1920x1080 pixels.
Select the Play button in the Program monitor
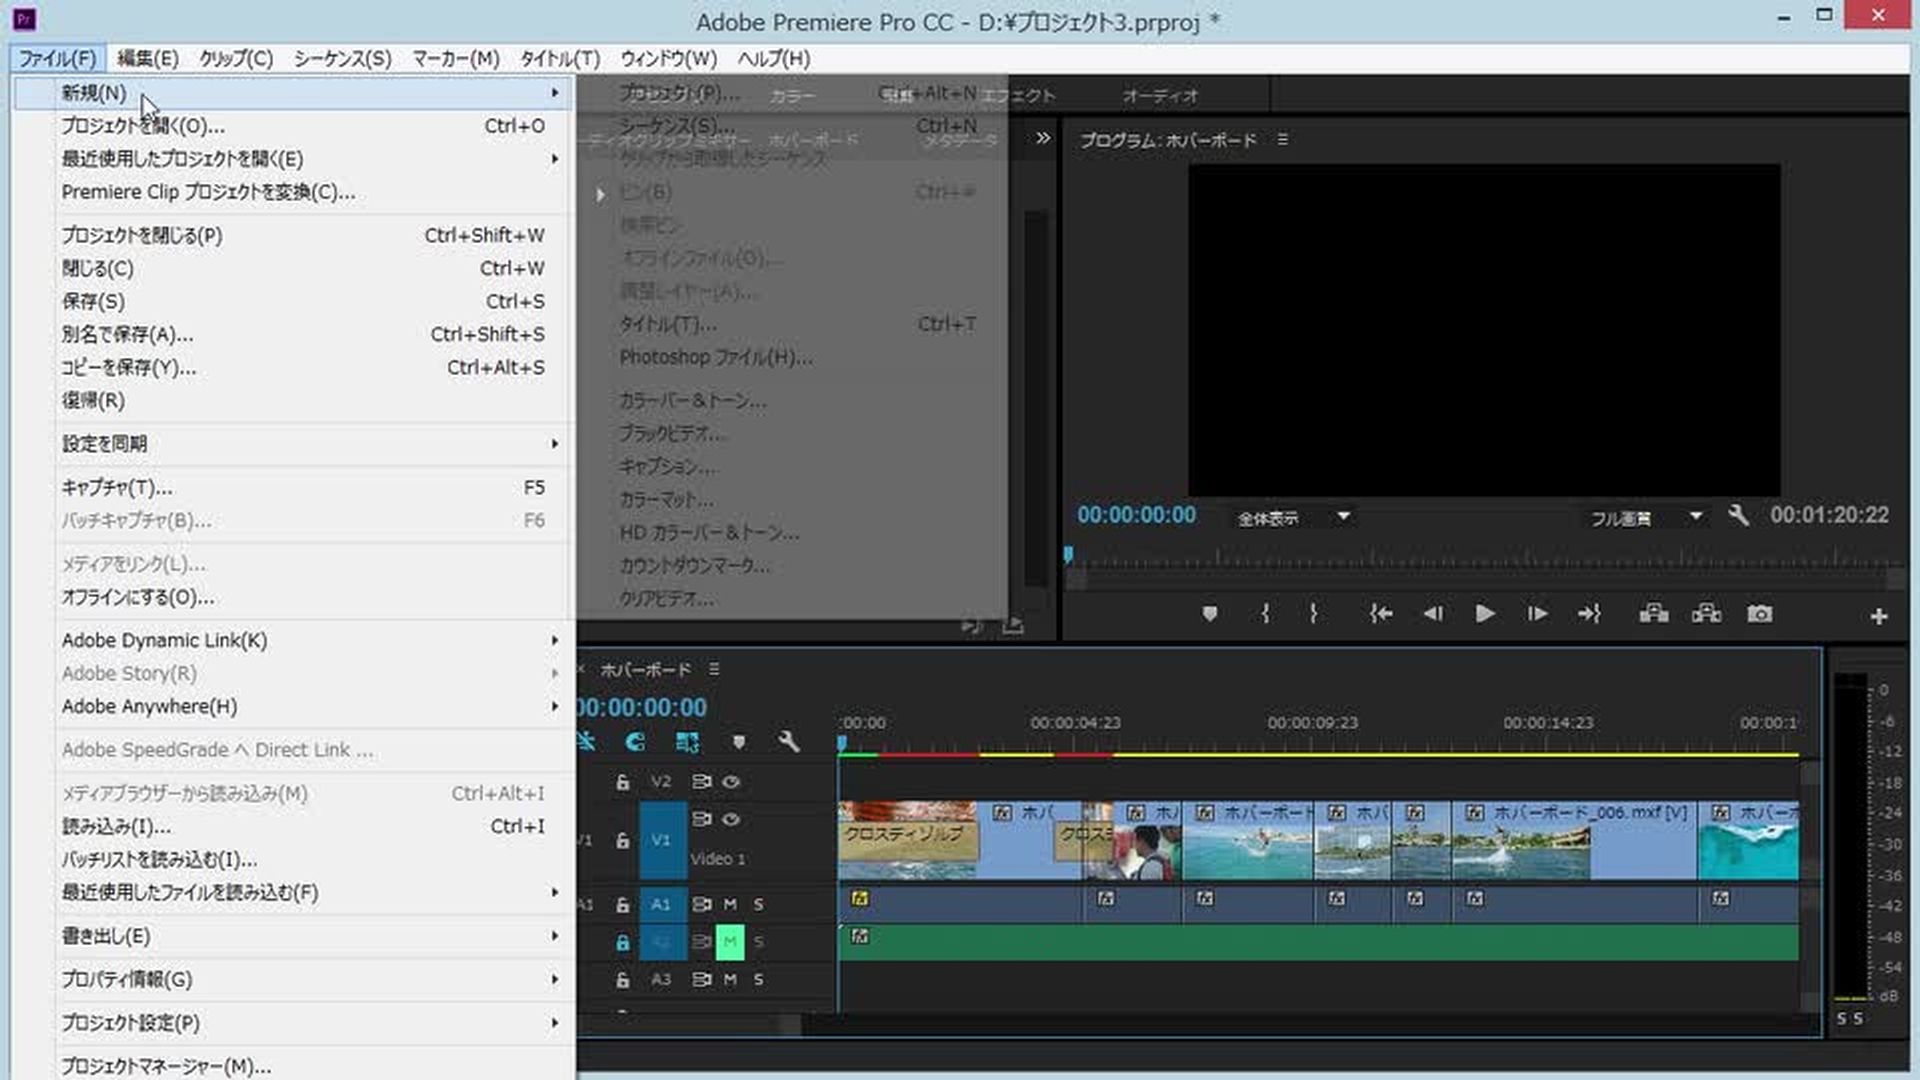[1485, 613]
